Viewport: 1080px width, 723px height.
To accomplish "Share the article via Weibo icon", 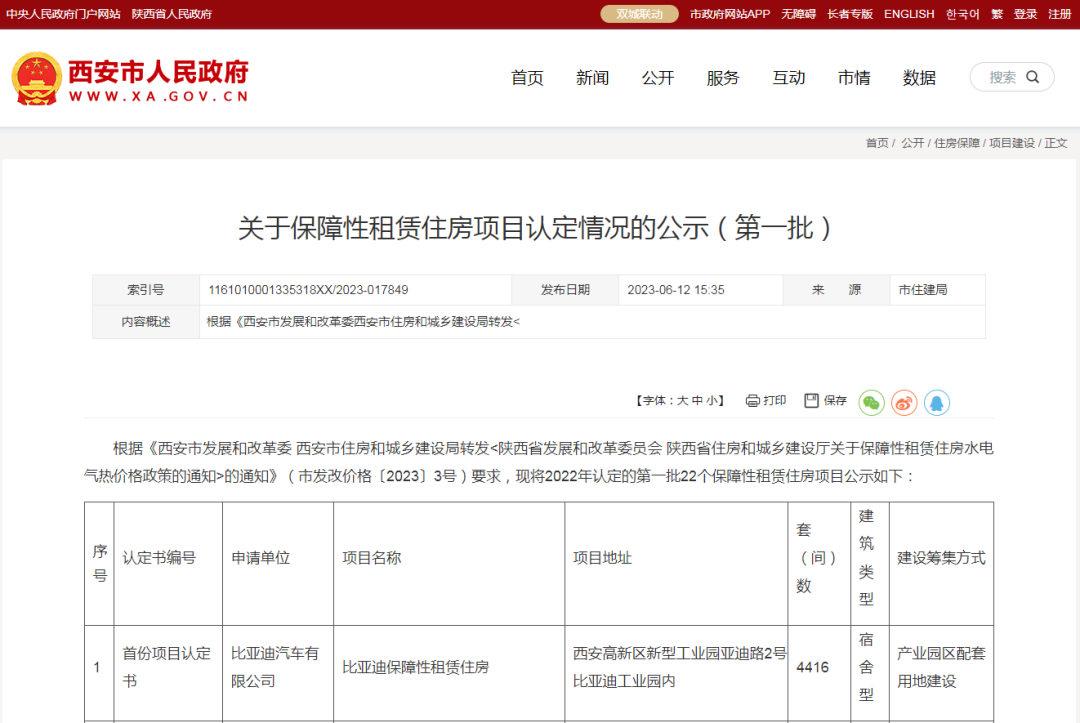I will pos(904,402).
